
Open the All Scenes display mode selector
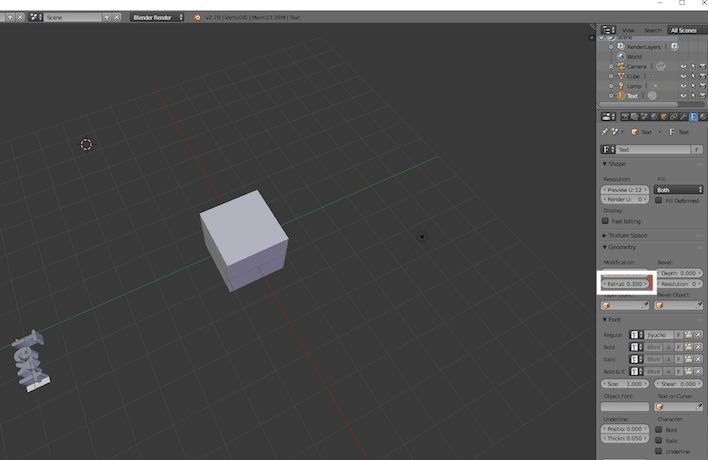click(x=687, y=30)
